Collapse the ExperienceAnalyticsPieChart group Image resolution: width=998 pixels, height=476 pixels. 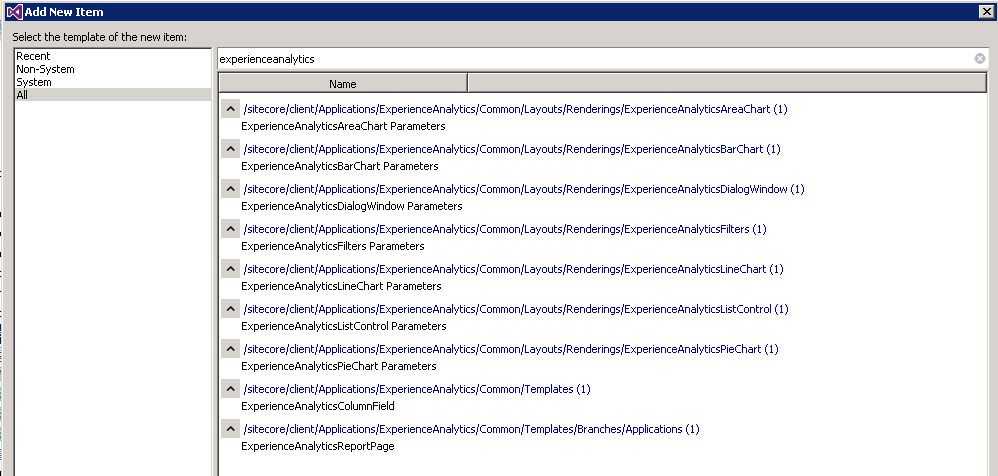pos(230,349)
